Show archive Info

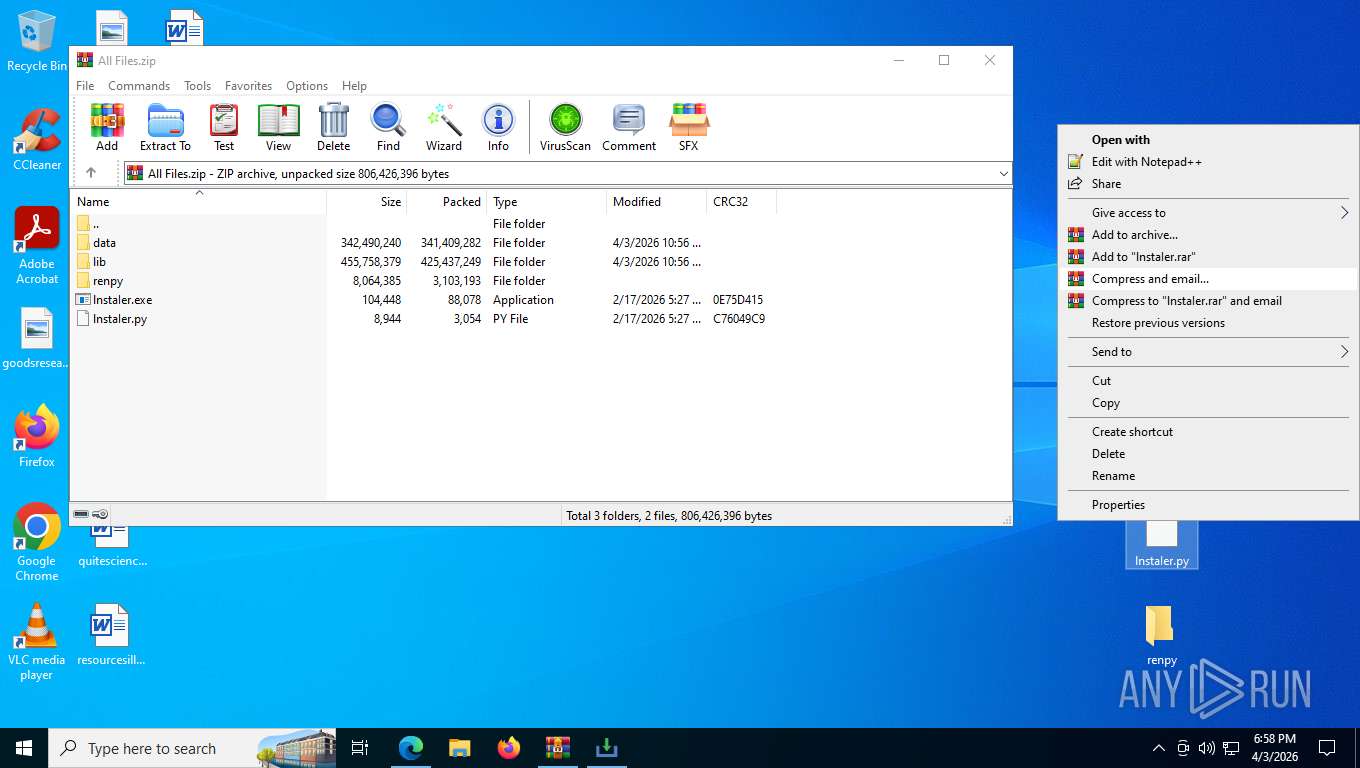tap(498, 127)
